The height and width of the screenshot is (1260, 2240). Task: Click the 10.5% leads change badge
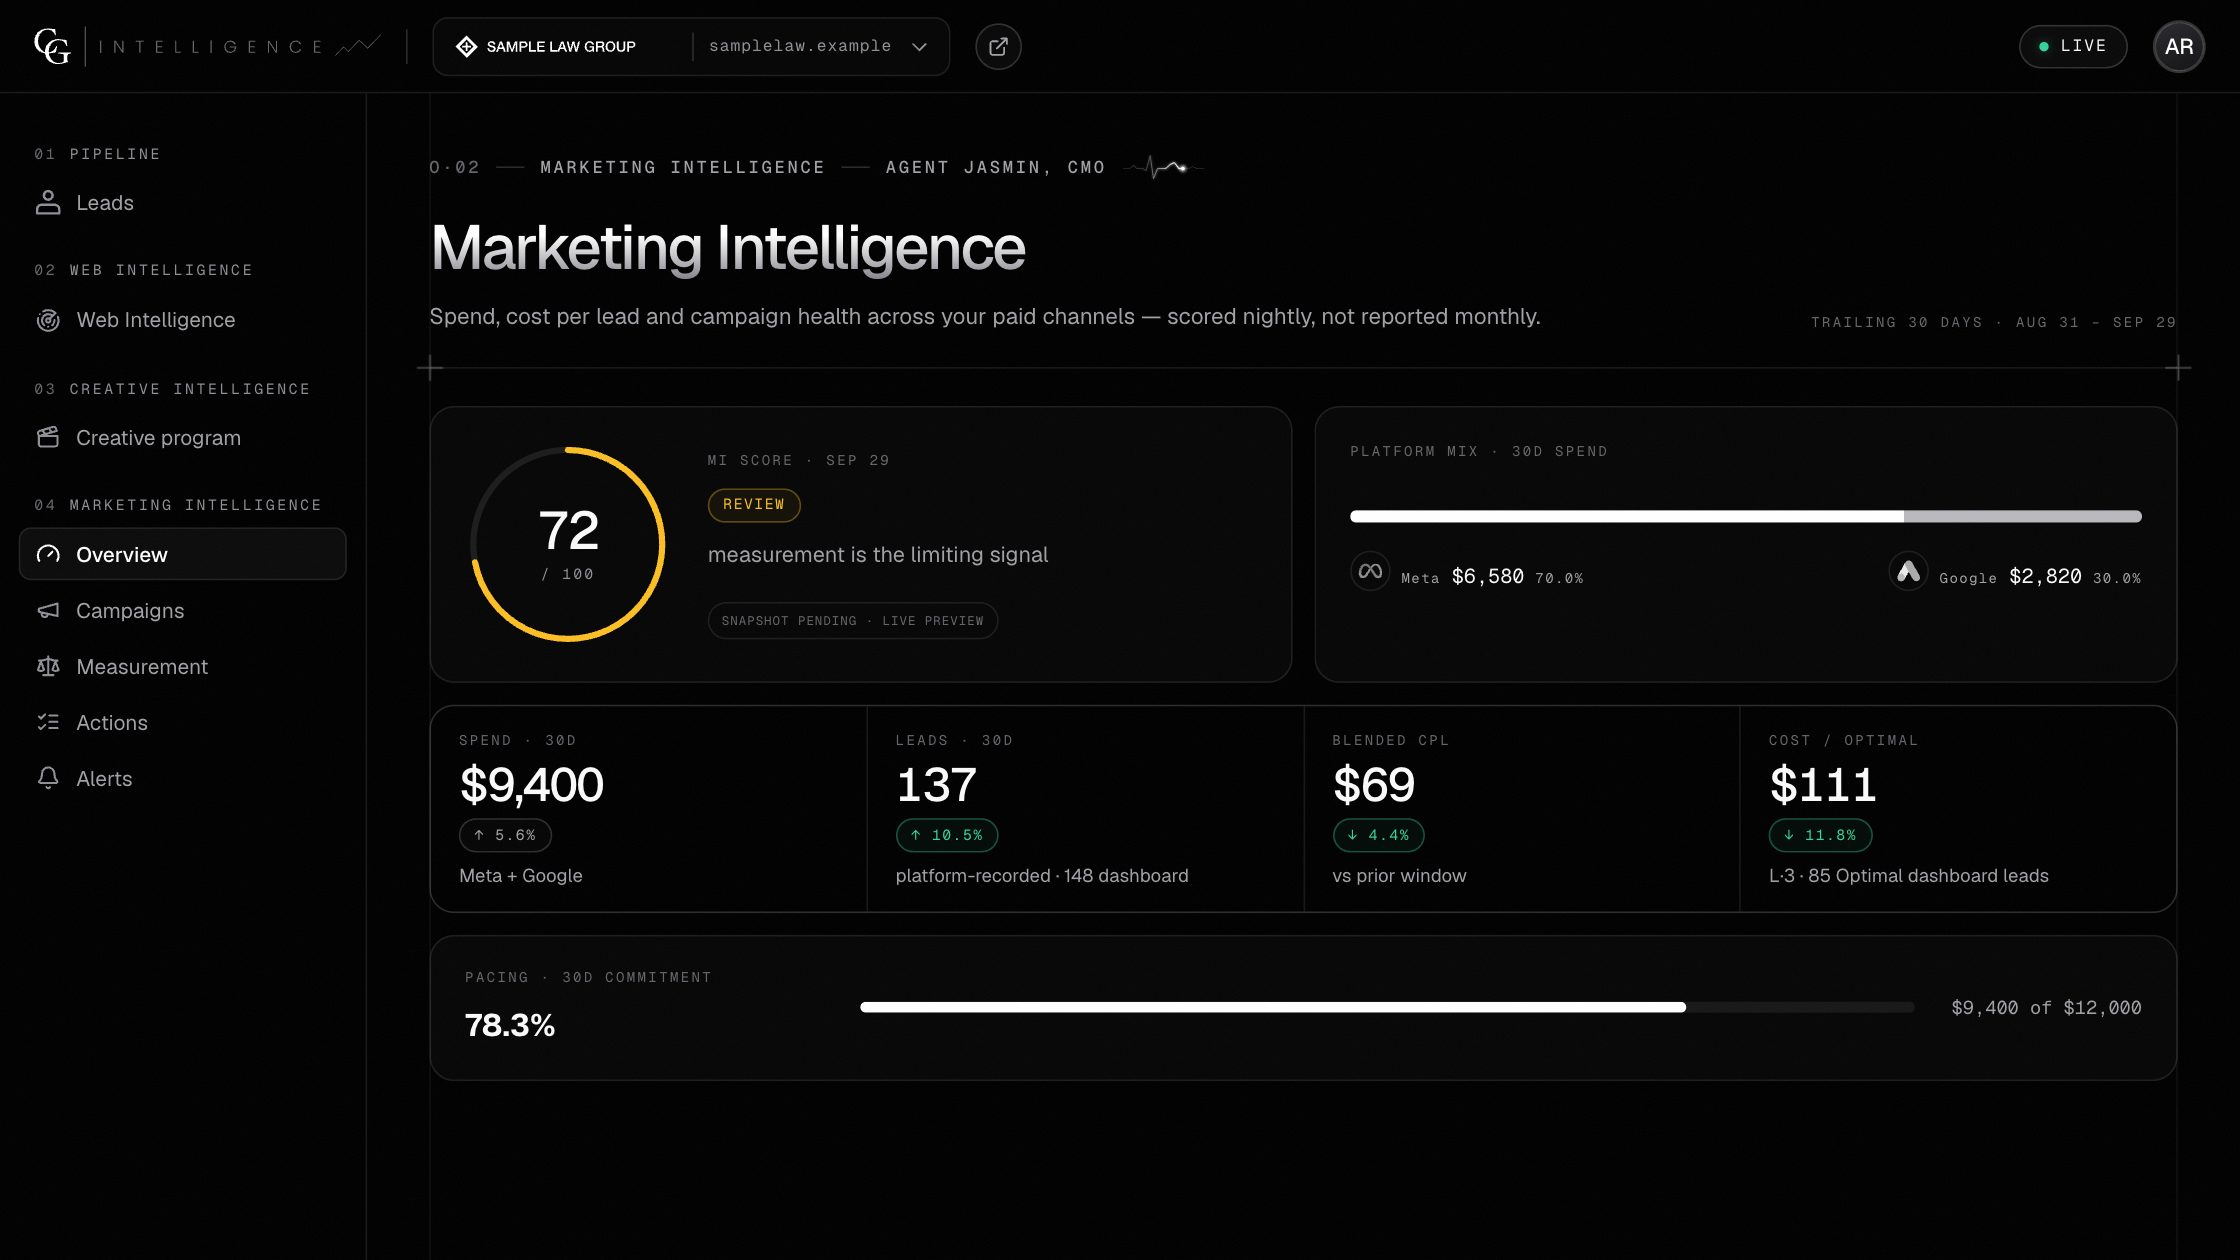[x=947, y=835]
